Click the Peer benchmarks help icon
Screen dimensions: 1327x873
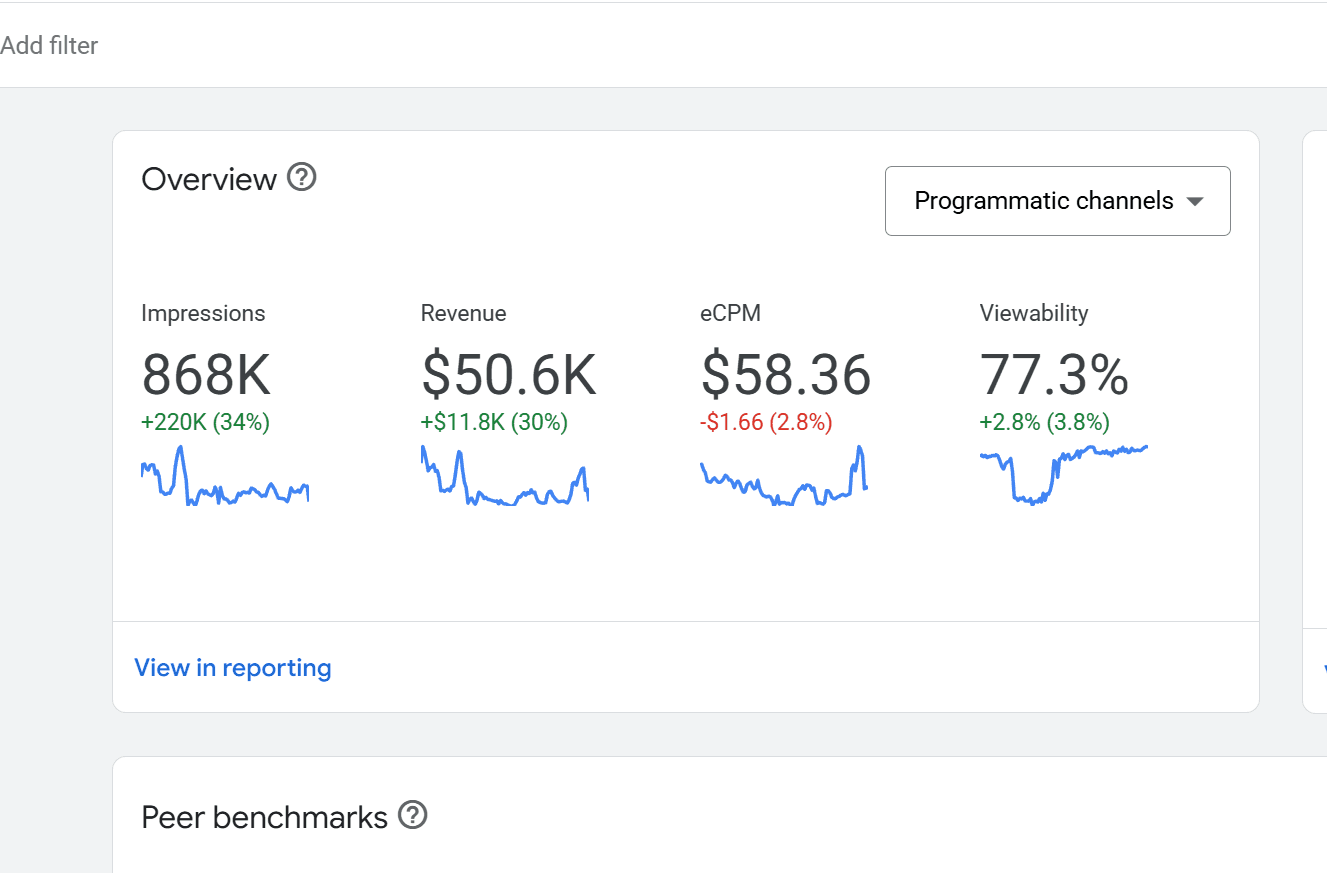[412, 815]
